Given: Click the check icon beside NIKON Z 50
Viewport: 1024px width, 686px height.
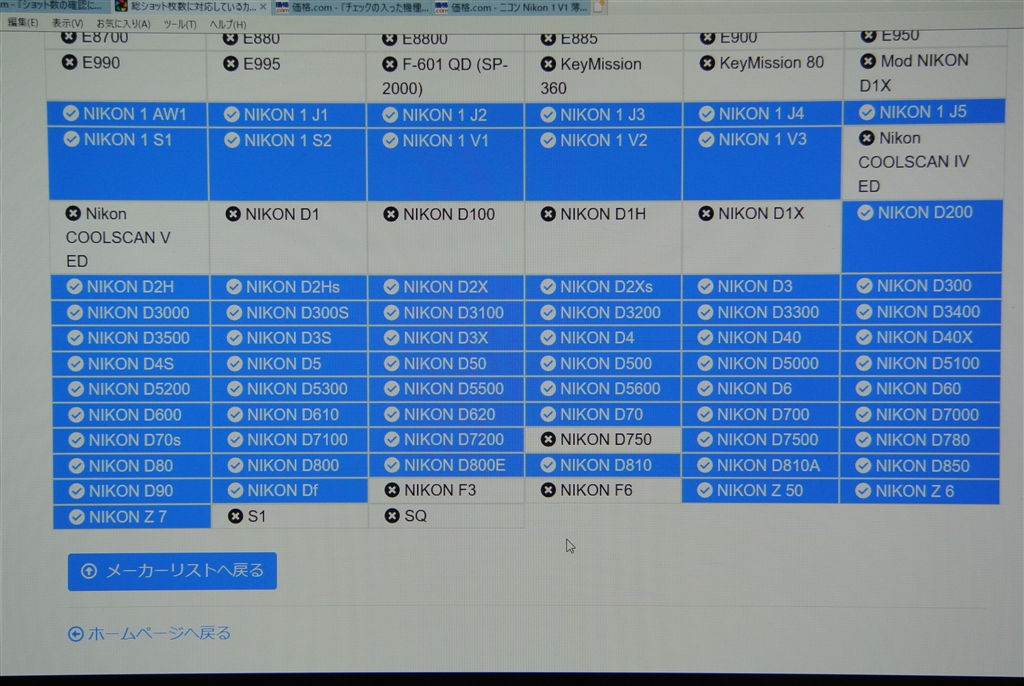Looking at the screenshot, I should pyautogui.click(x=705, y=491).
